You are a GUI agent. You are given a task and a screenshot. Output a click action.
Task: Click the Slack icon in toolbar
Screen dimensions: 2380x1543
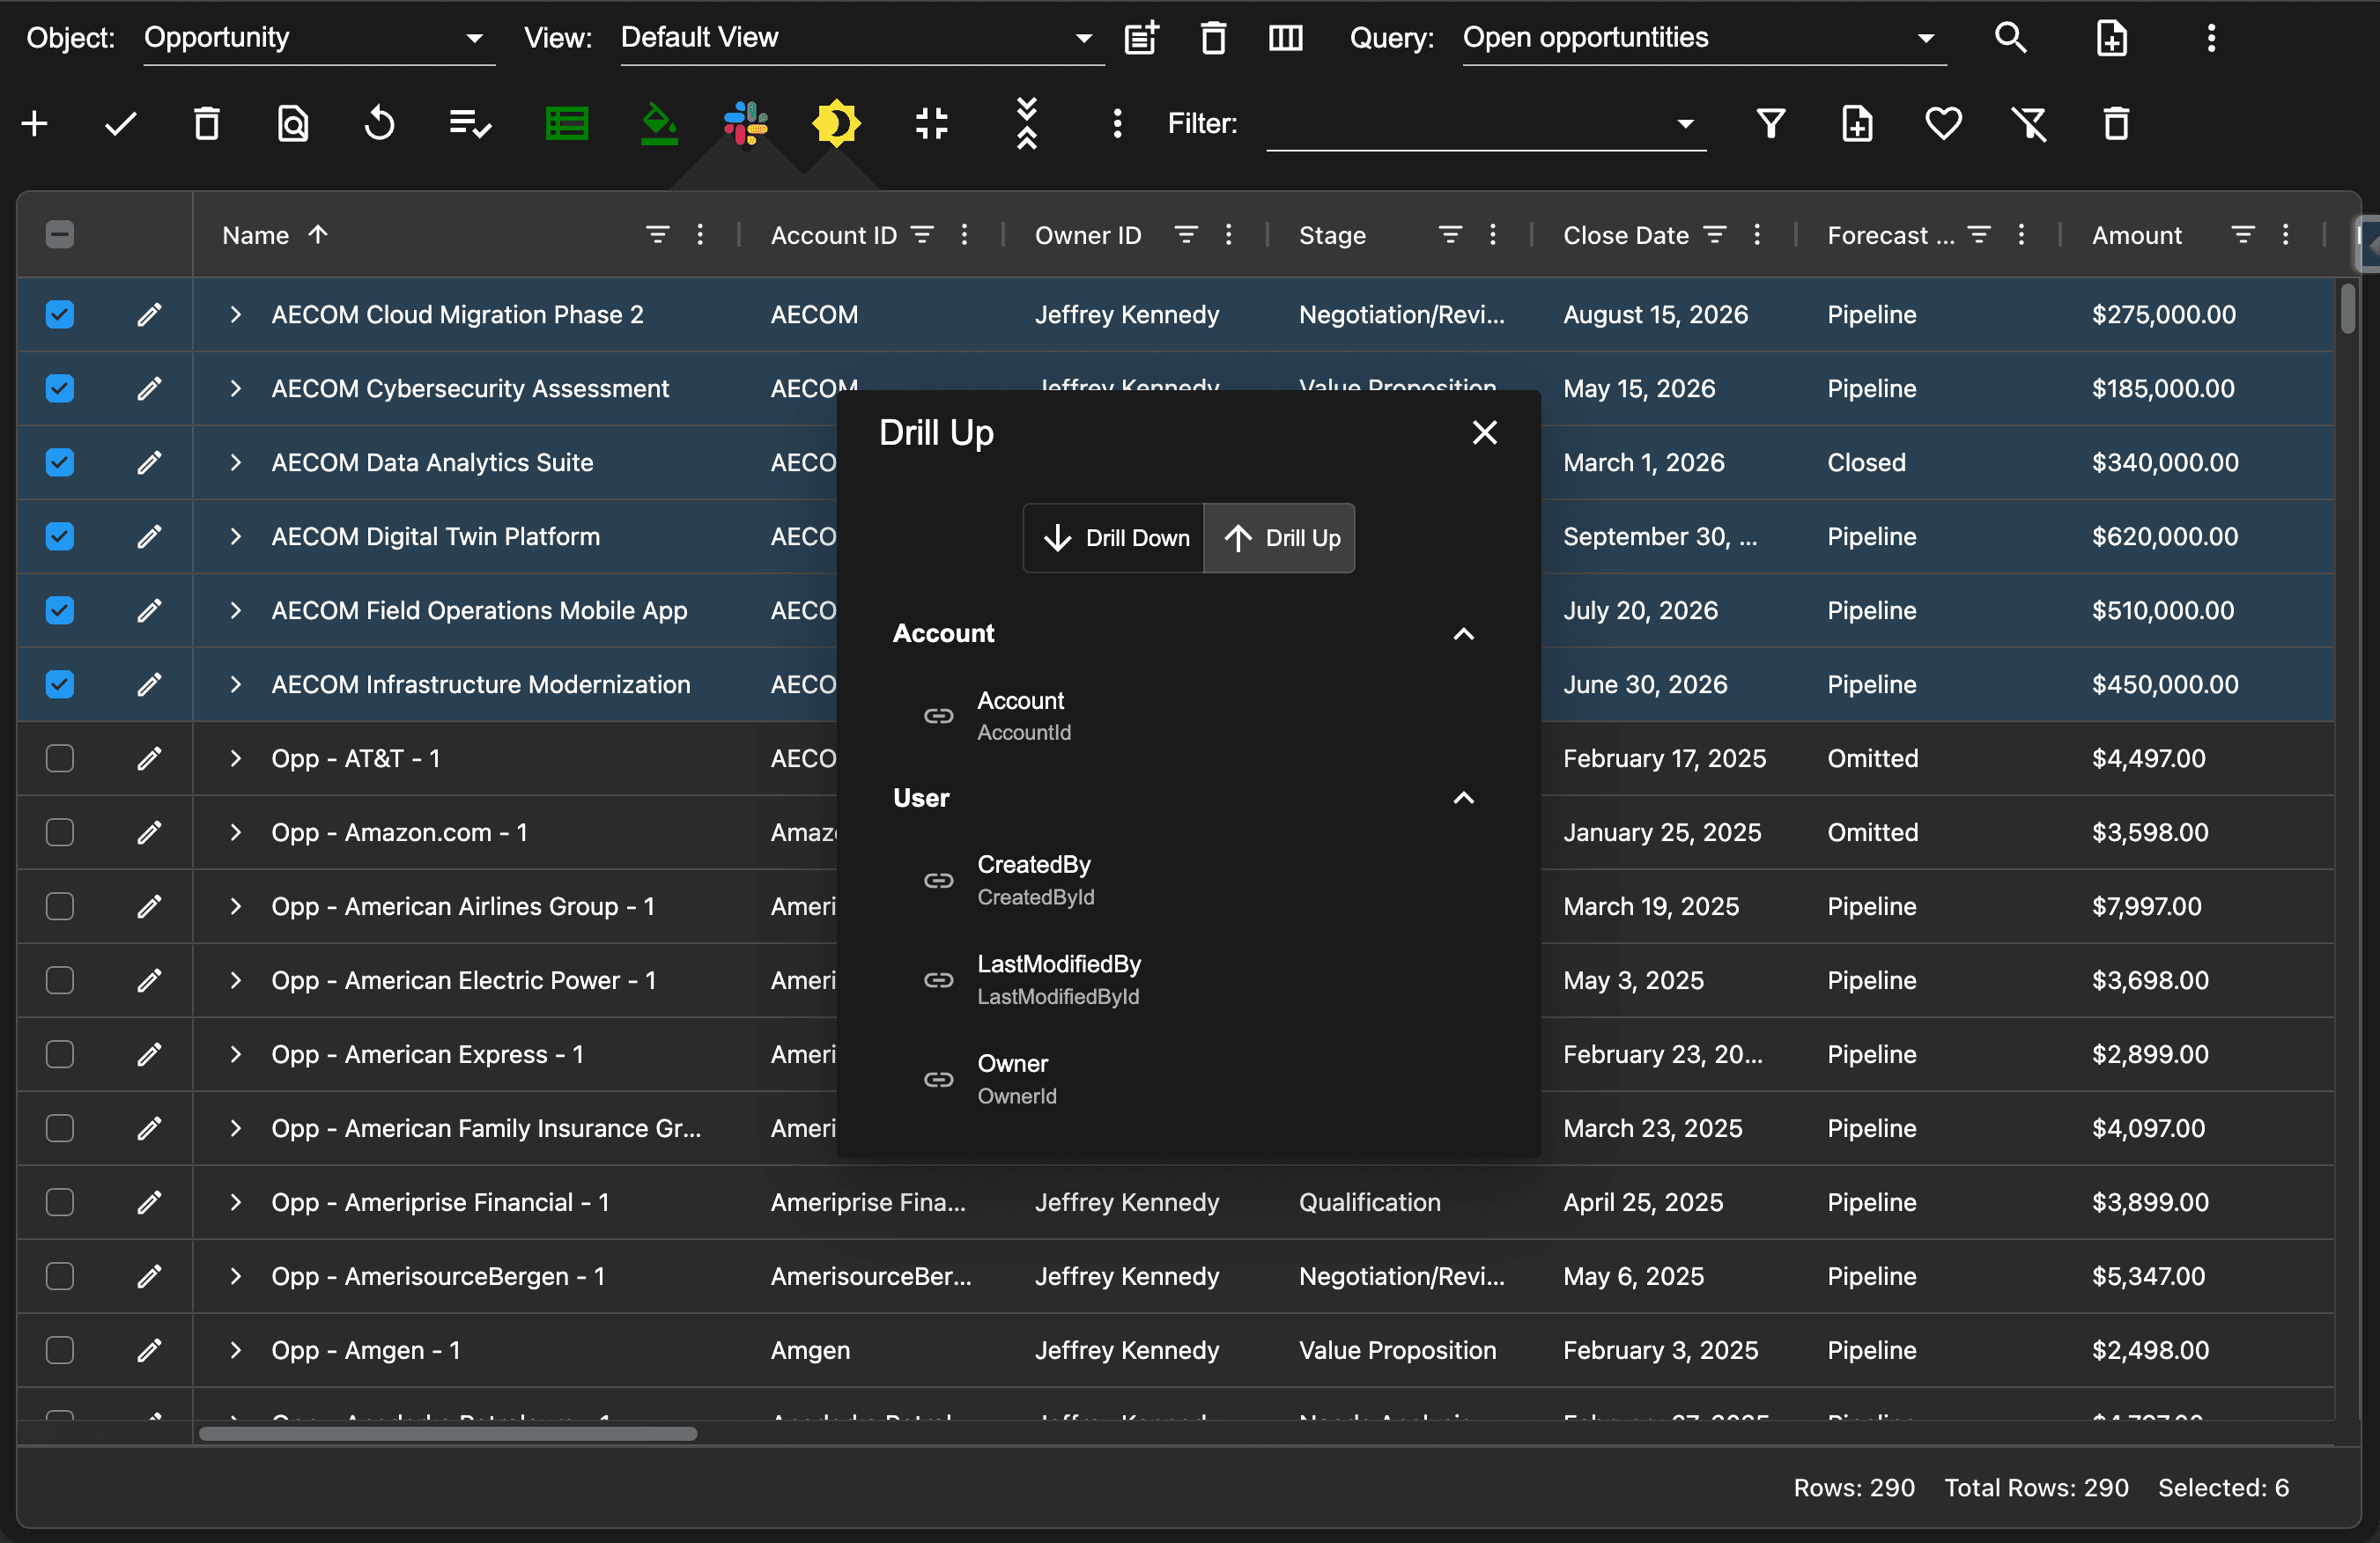(745, 124)
